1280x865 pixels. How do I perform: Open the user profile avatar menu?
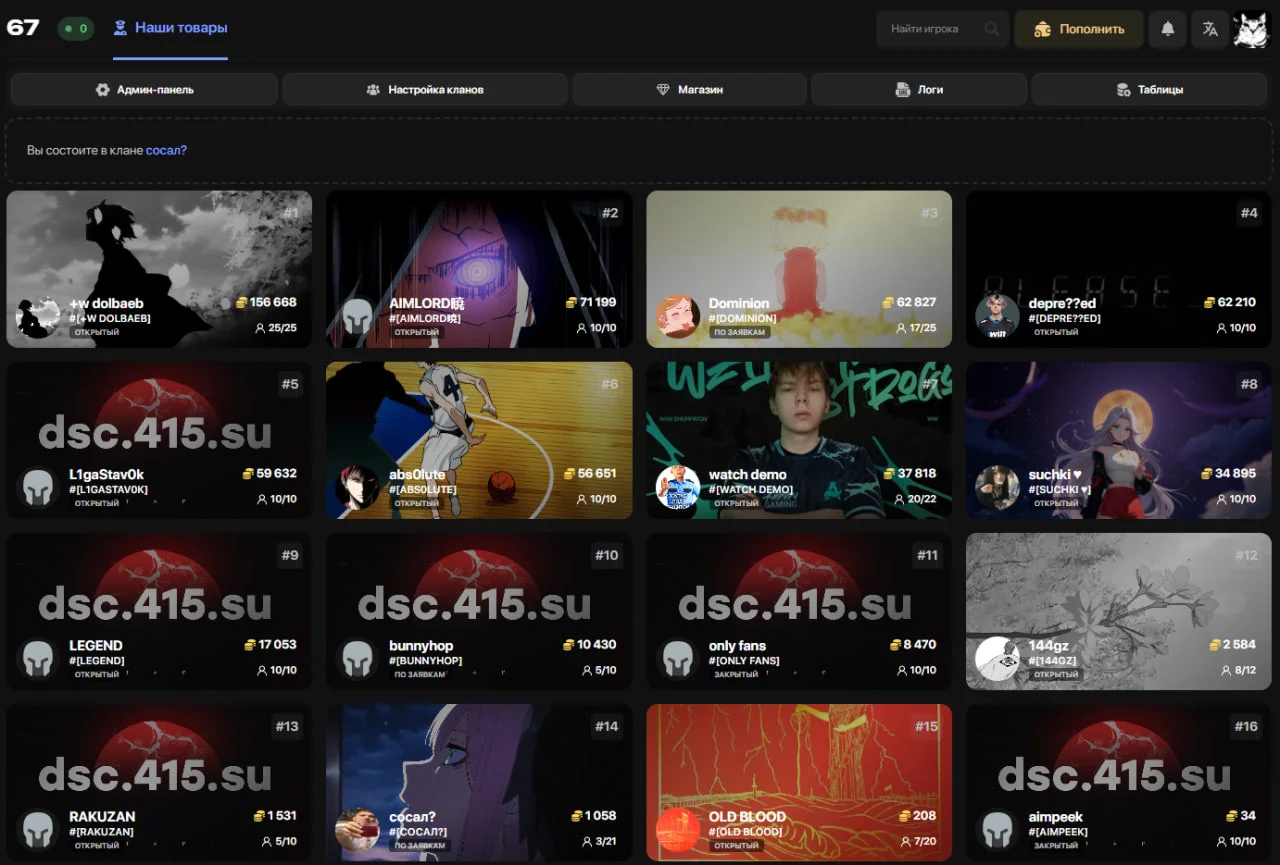[1250, 29]
